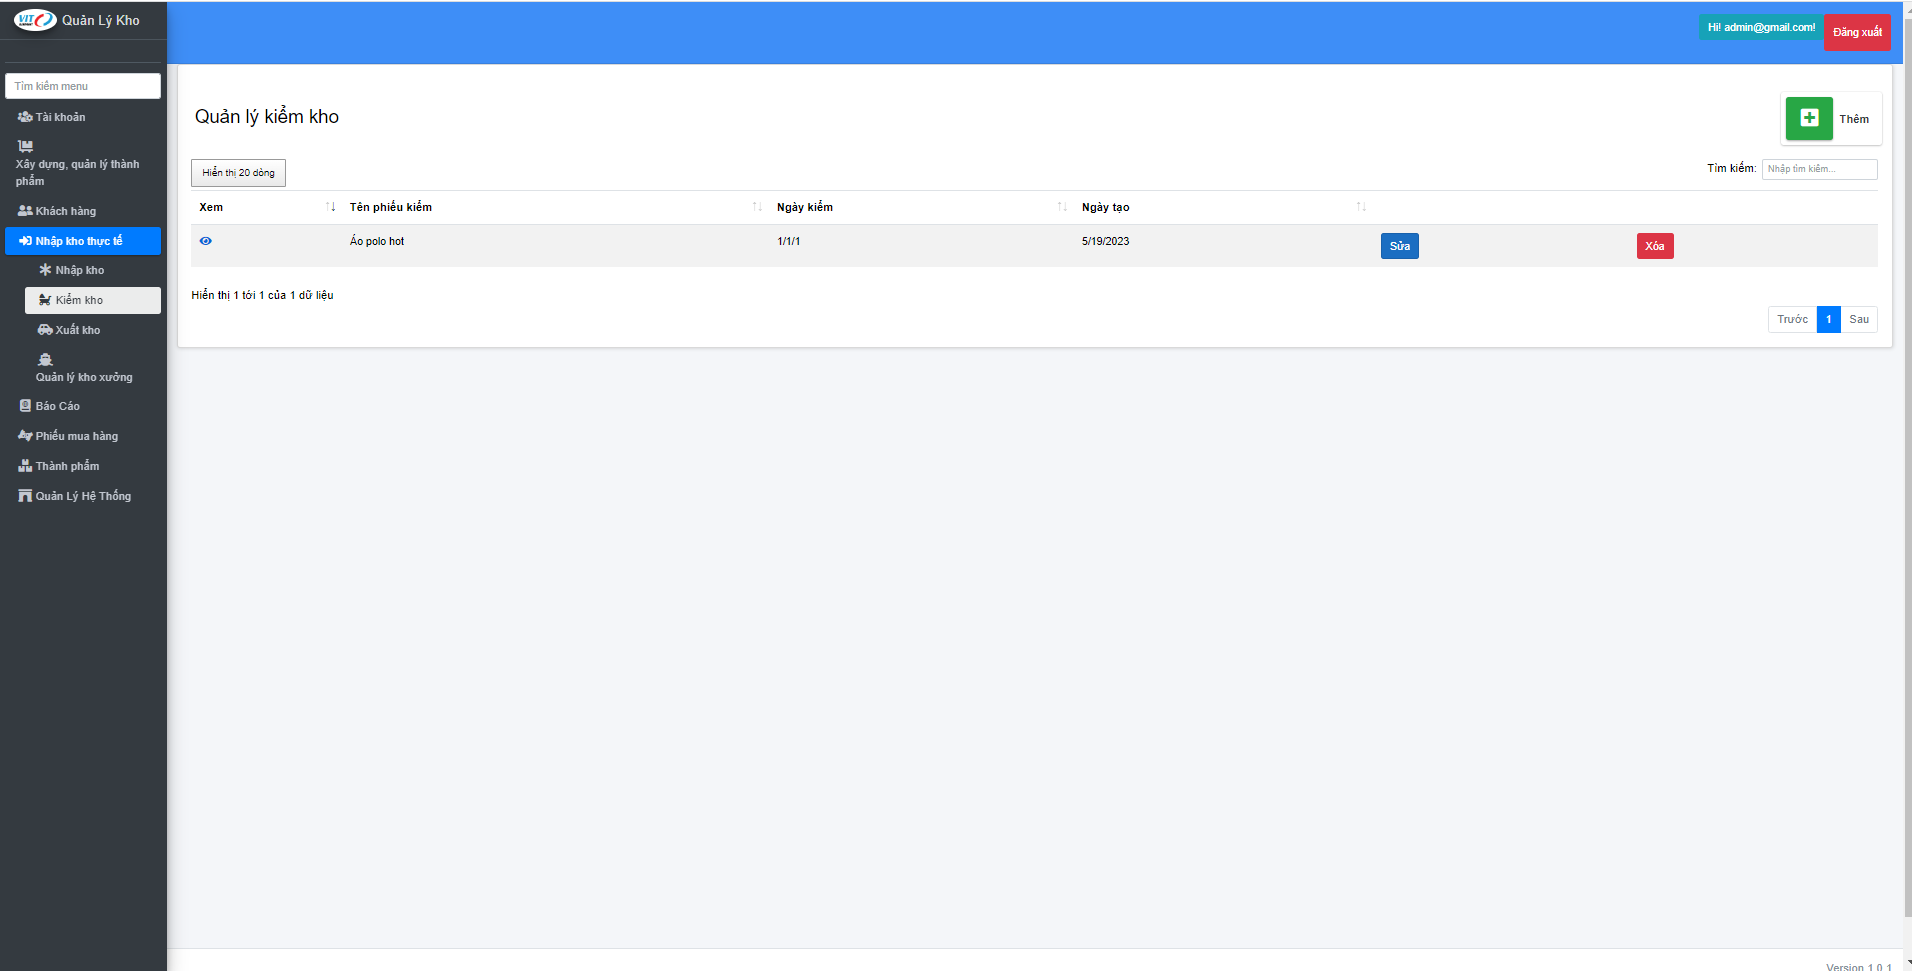Screen dimensions: 1912x971
Task: Click the Hi! admin@gmail.com badge
Action: coord(1761,27)
